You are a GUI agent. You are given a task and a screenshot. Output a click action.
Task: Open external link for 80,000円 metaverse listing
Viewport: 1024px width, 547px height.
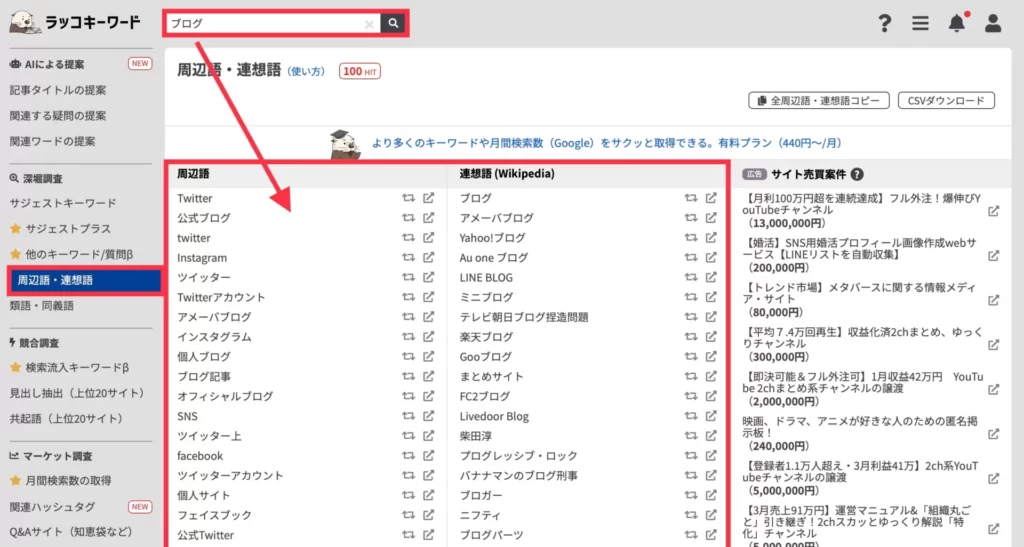click(x=993, y=300)
